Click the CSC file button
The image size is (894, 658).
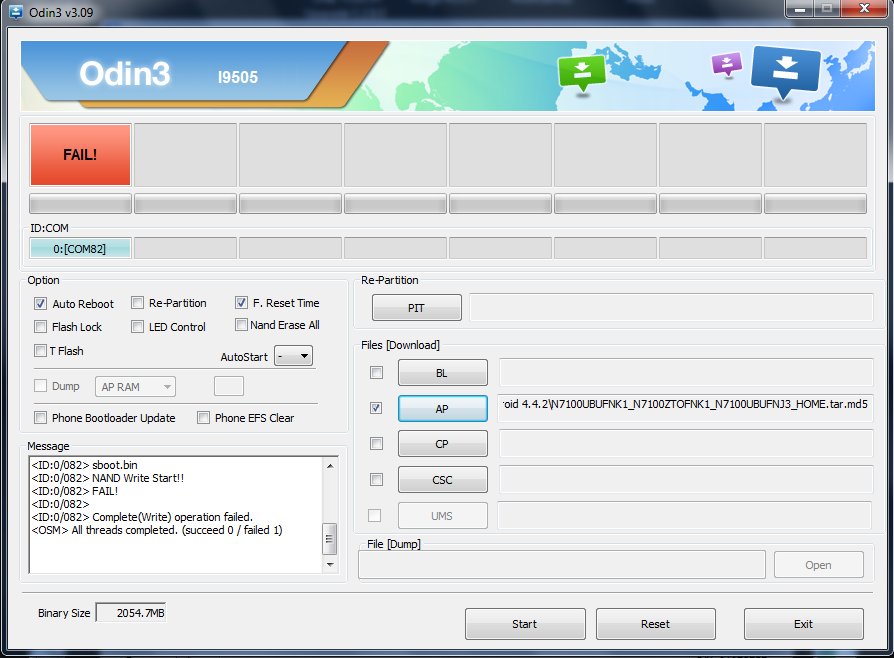(442, 480)
